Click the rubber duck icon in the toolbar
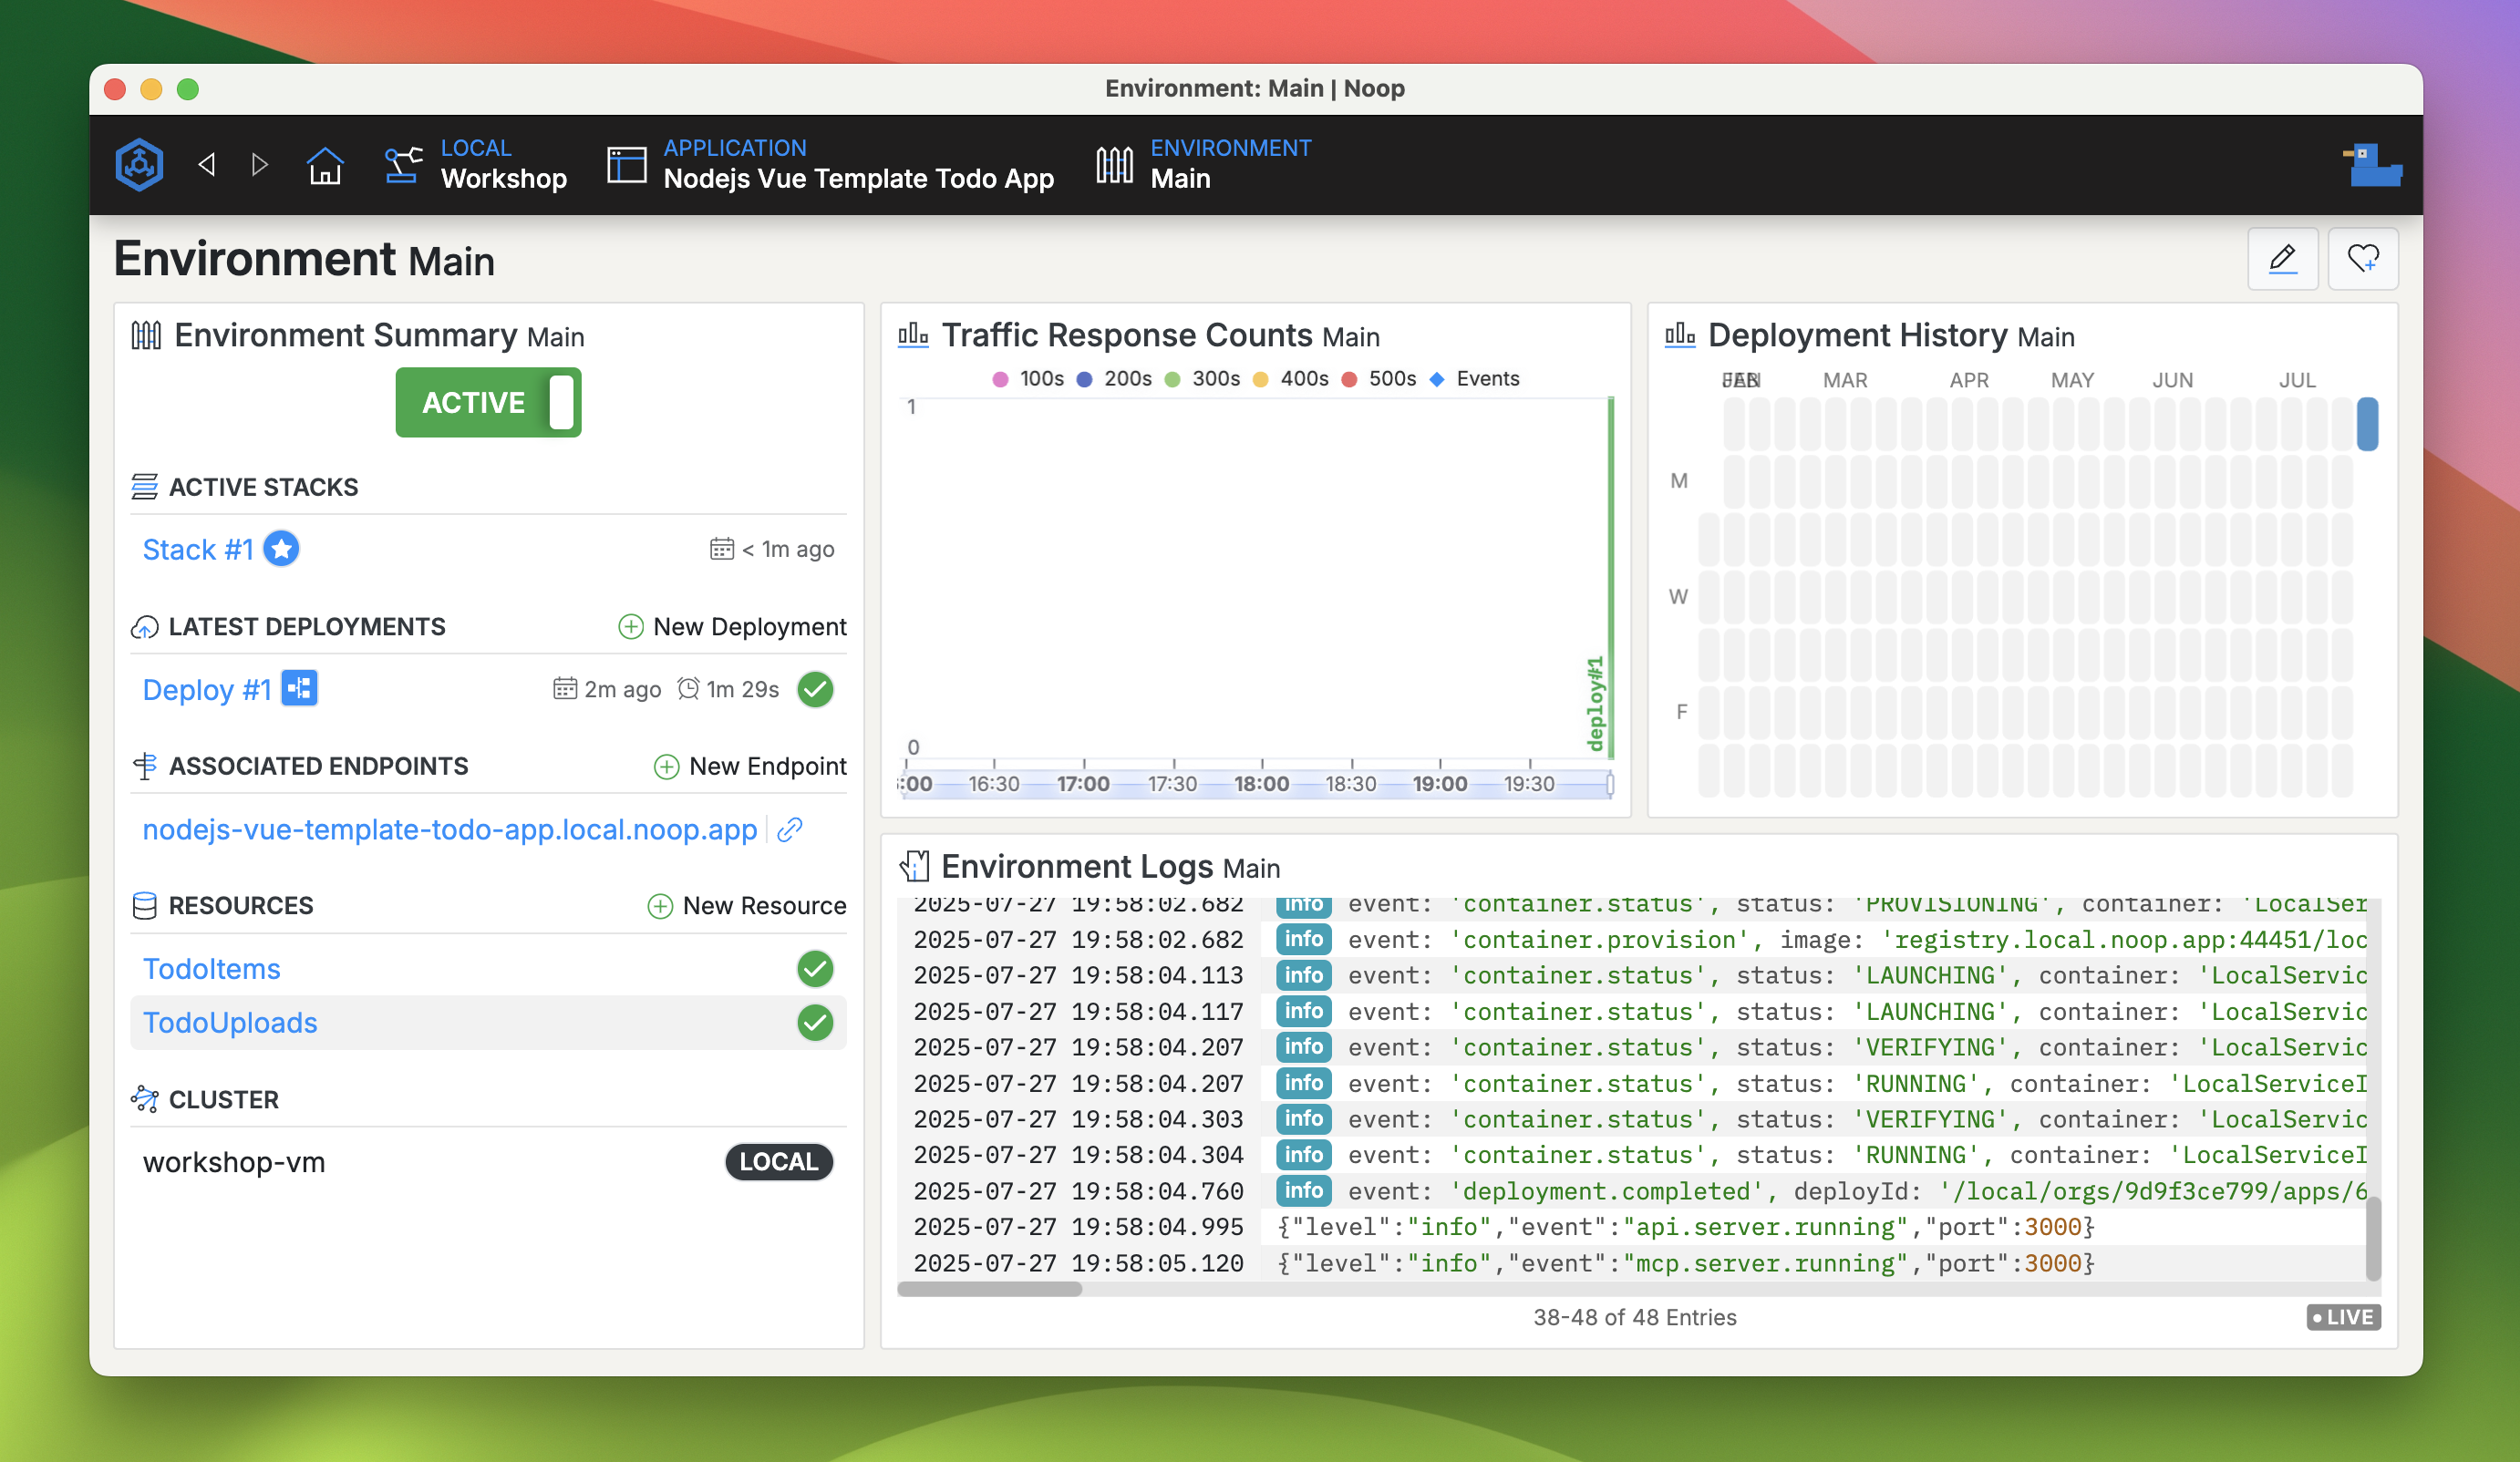2520x1462 pixels. [x=2372, y=167]
